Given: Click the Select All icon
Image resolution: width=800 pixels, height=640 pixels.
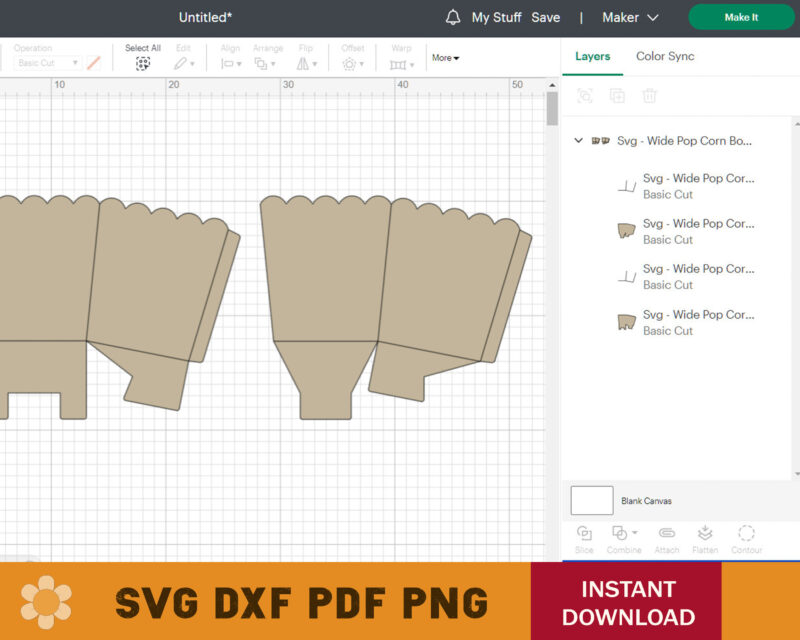Looking at the screenshot, I should point(142,62).
